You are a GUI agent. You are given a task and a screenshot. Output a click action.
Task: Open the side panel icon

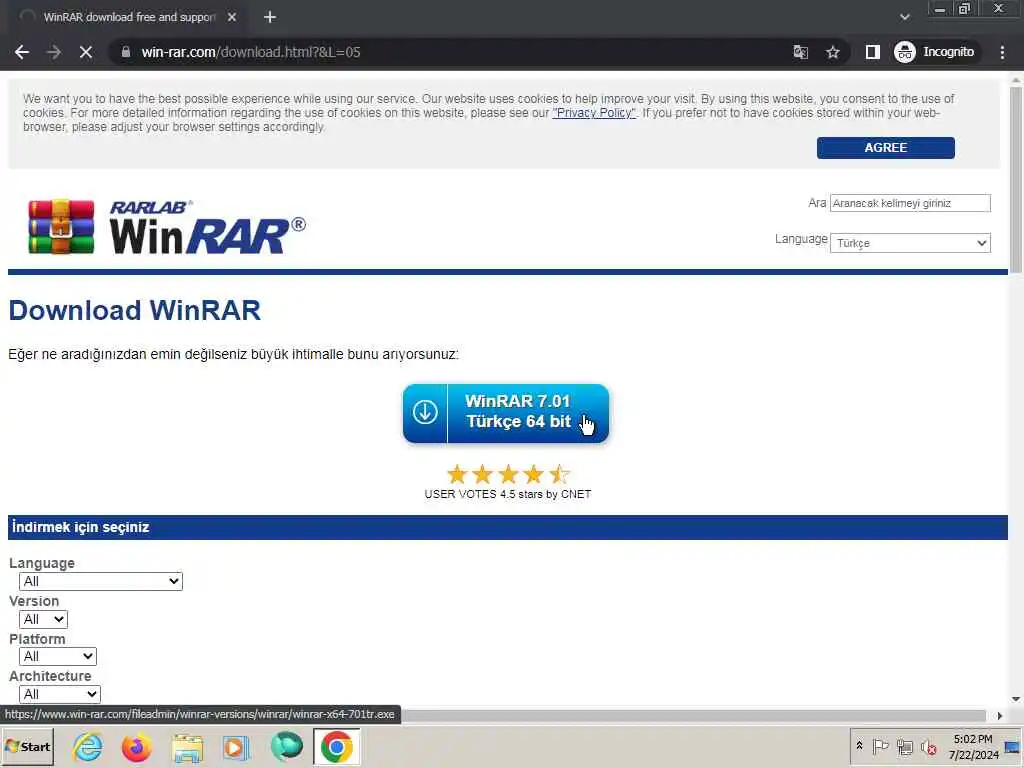[x=872, y=52]
